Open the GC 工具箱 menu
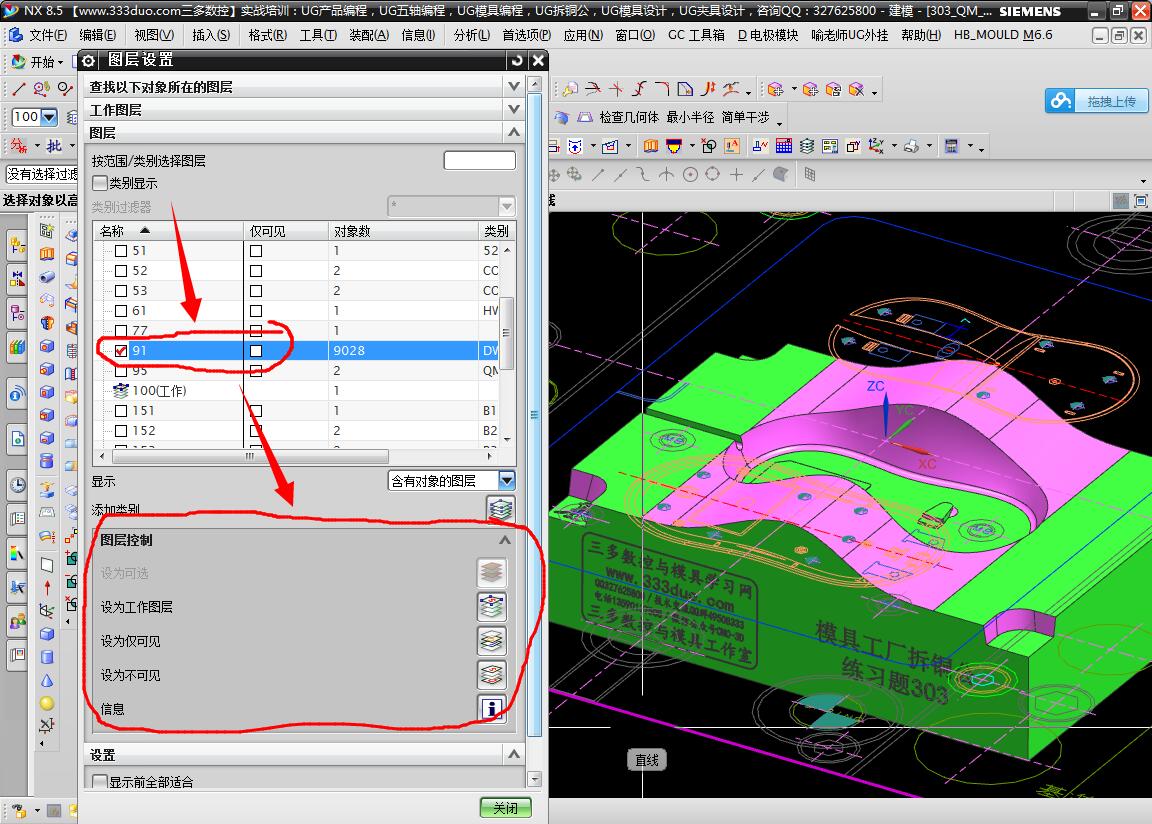The height and width of the screenshot is (824, 1152). click(x=696, y=35)
